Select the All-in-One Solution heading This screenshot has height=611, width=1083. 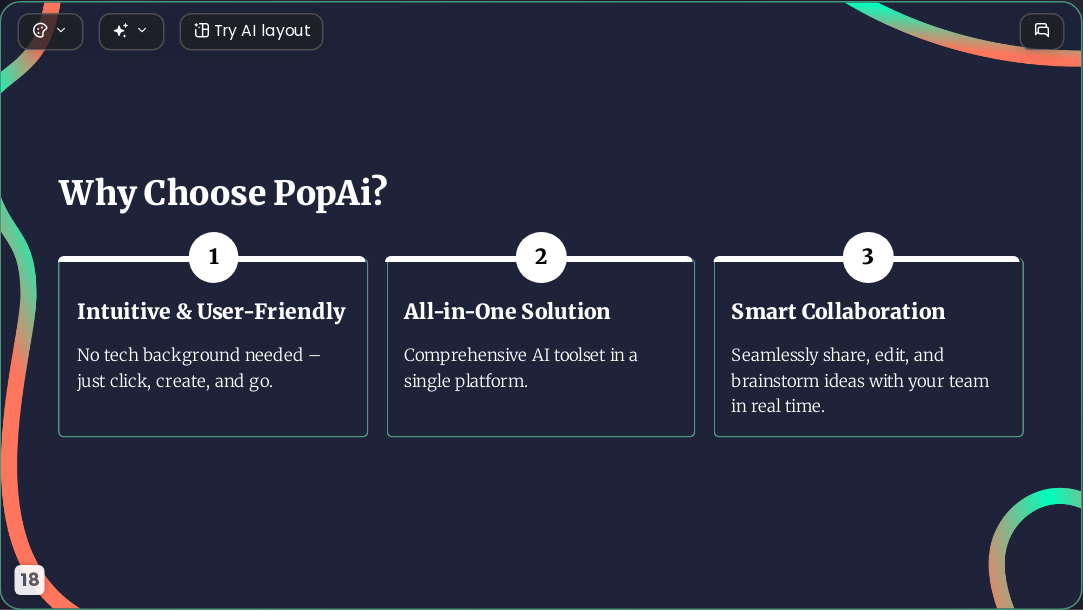tap(507, 311)
